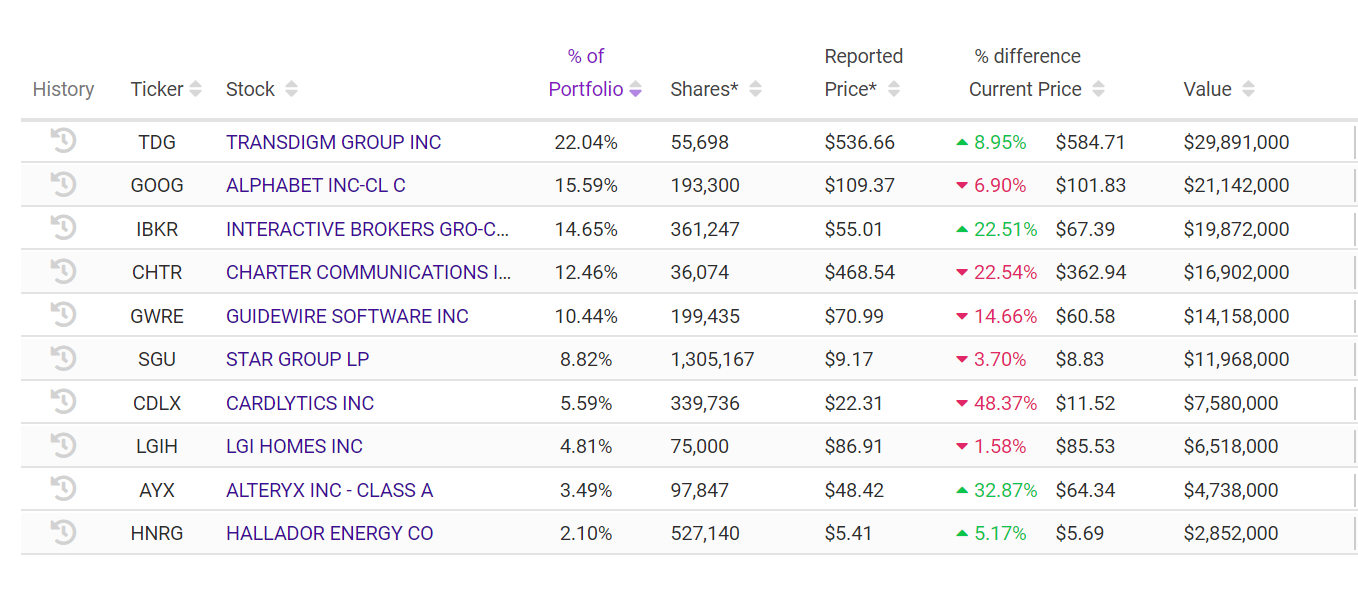Open the TRANSDIGM GROUP INC stock link
This screenshot has height=598, width=1358.
pyautogui.click(x=333, y=142)
